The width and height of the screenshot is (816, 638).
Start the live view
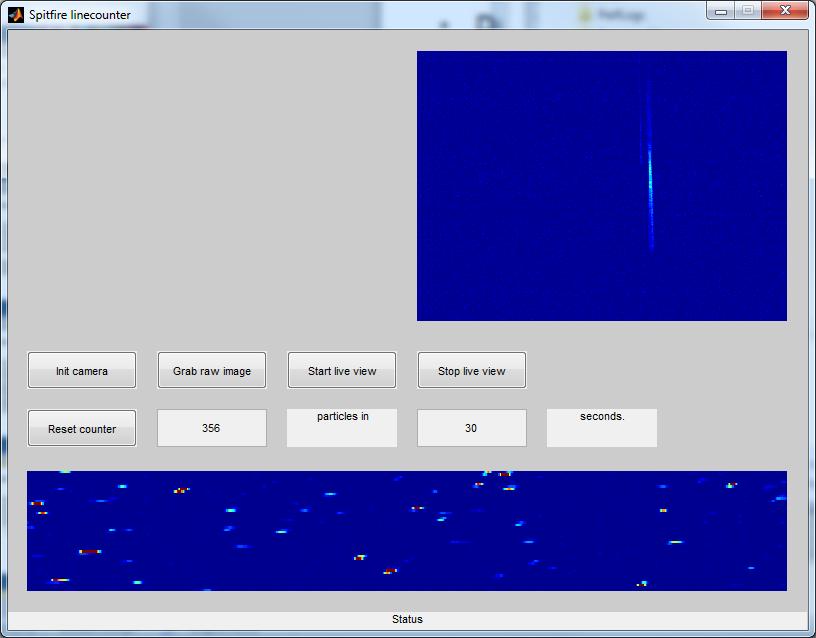342,370
